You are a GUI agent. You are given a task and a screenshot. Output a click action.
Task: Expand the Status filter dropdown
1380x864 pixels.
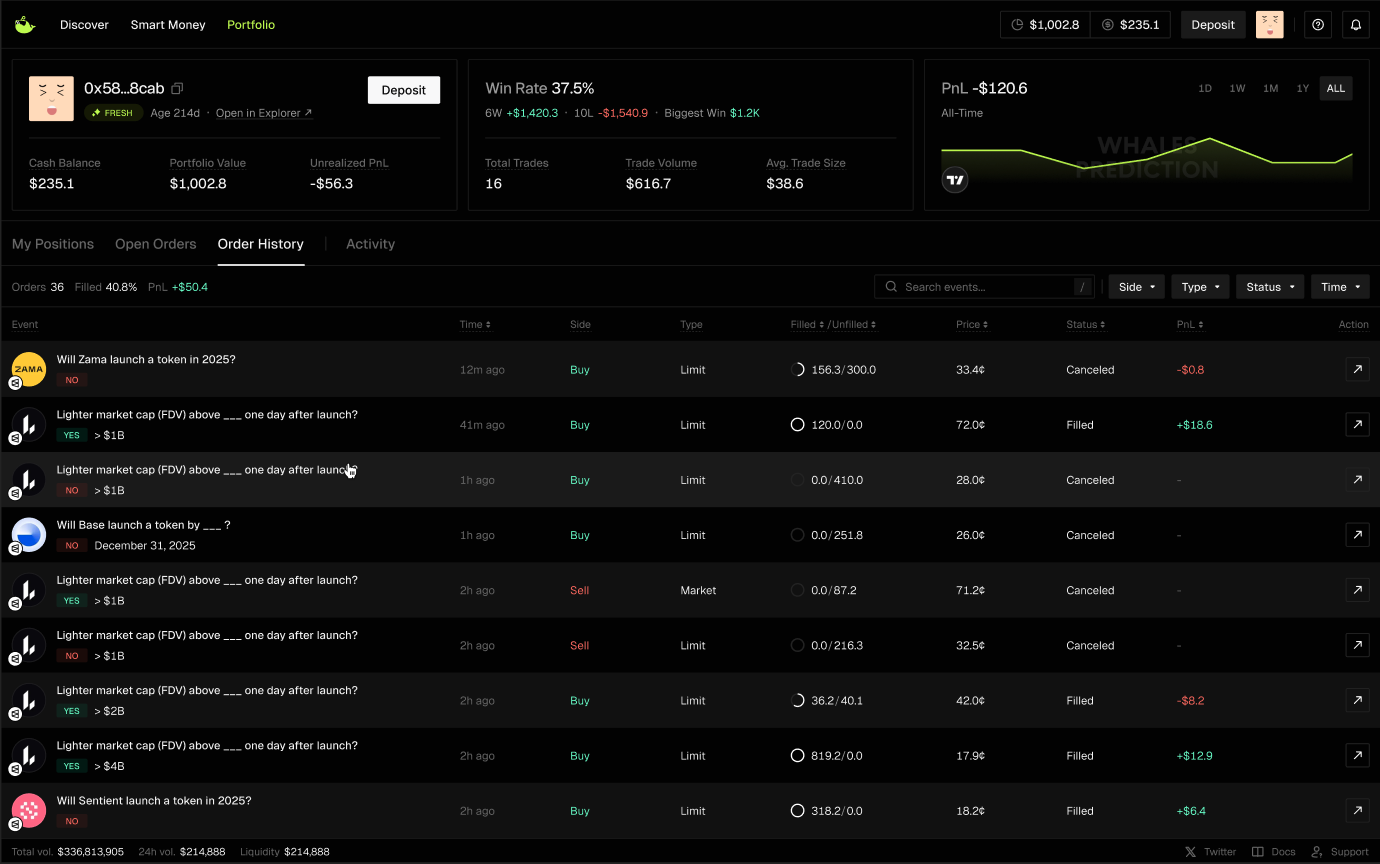(x=1269, y=287)
